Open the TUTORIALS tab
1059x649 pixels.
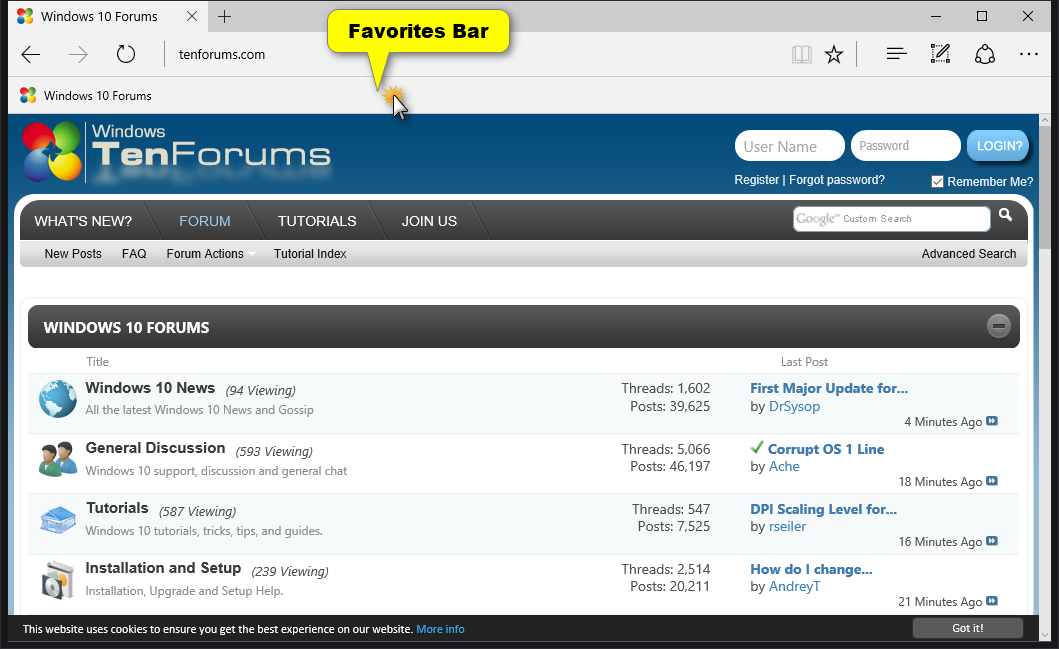(317, 221)
